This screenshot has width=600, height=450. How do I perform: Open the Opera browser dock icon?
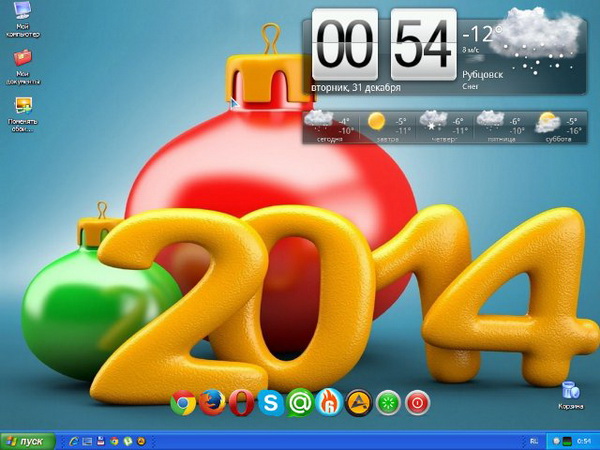pos(241,403)
